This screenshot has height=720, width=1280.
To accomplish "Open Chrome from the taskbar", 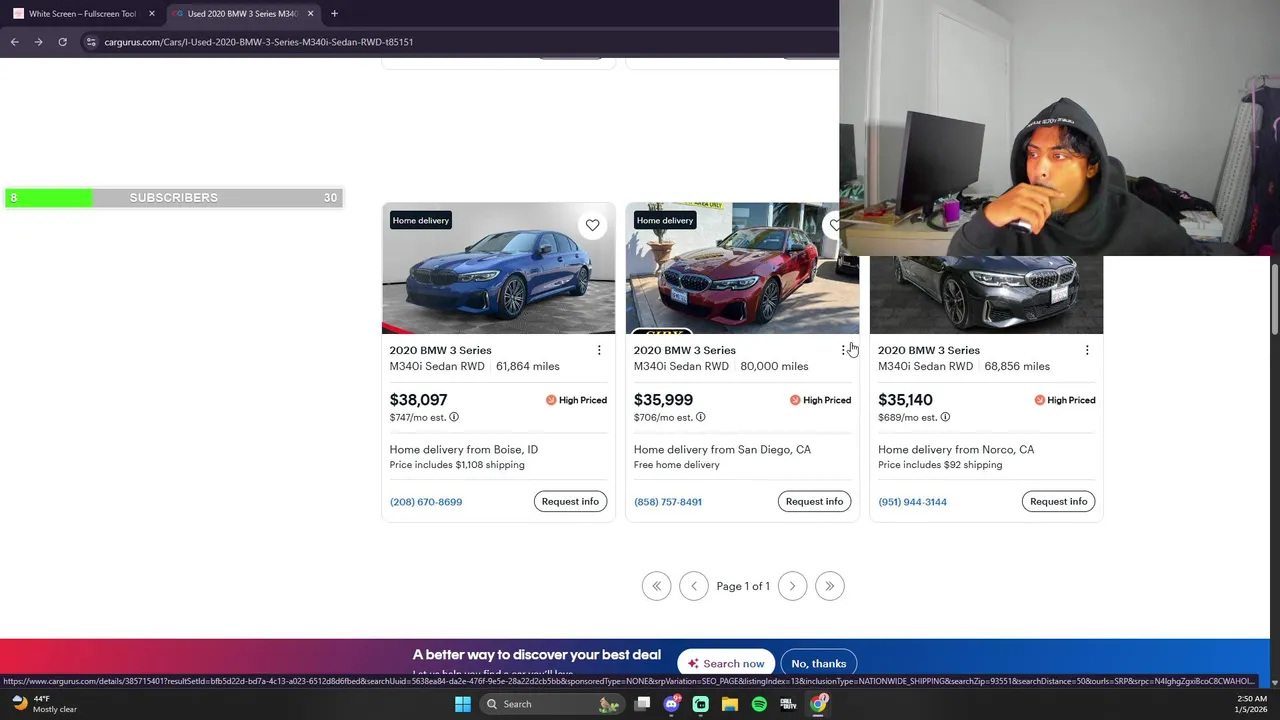I will pyautogui.click(x=818, y=704).
